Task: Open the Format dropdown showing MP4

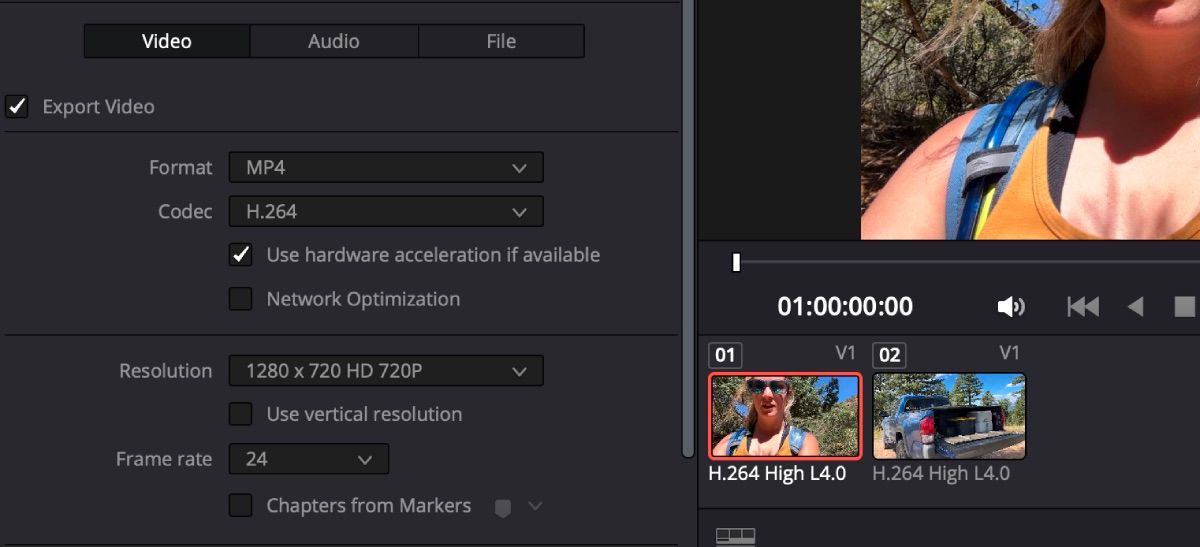Action: [386, 167]
